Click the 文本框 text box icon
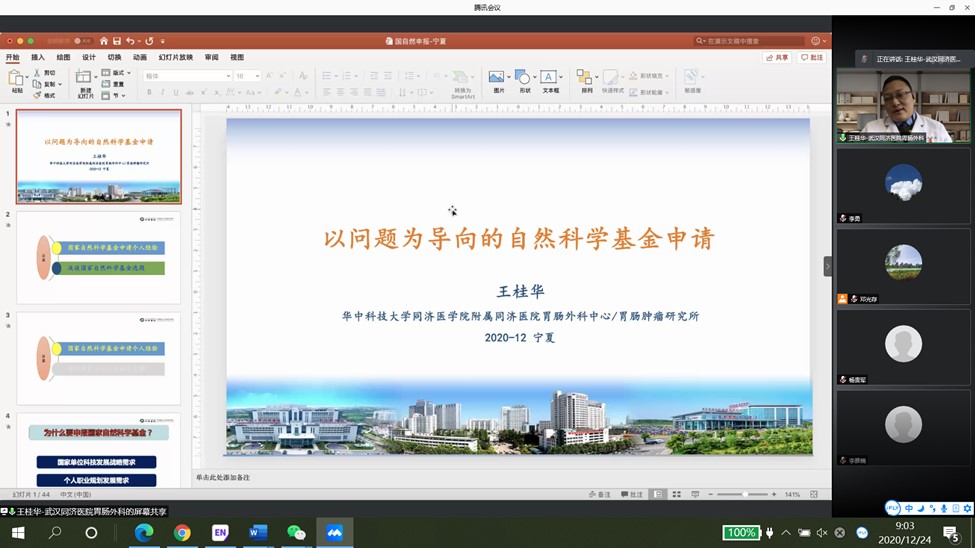The image size is (975, 548). [550, 81]
